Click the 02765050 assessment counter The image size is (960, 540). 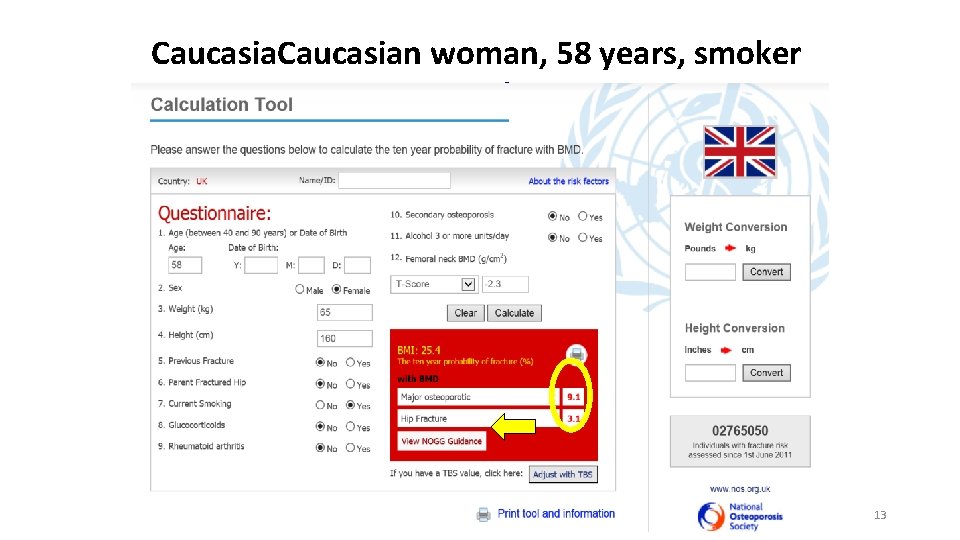click(740, 431)
